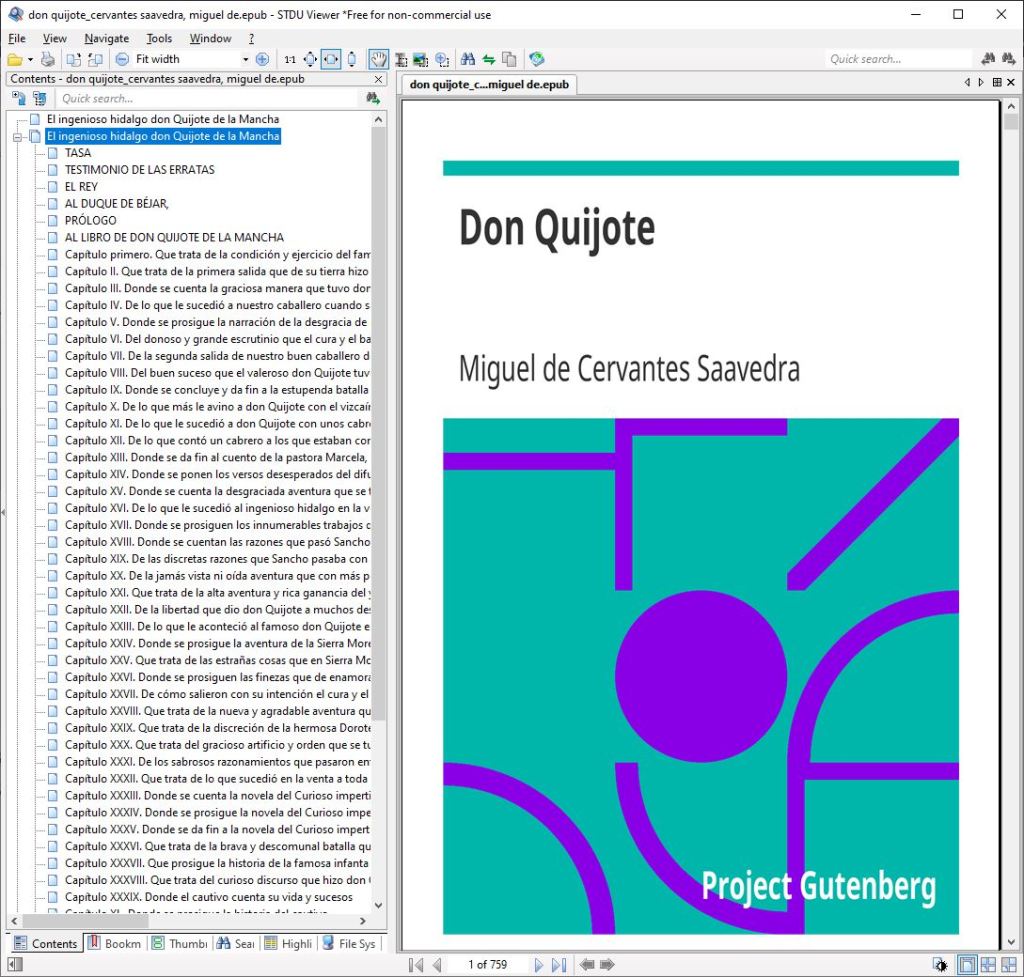
Task: Go to the next page arrow
Action: [538, 965]
